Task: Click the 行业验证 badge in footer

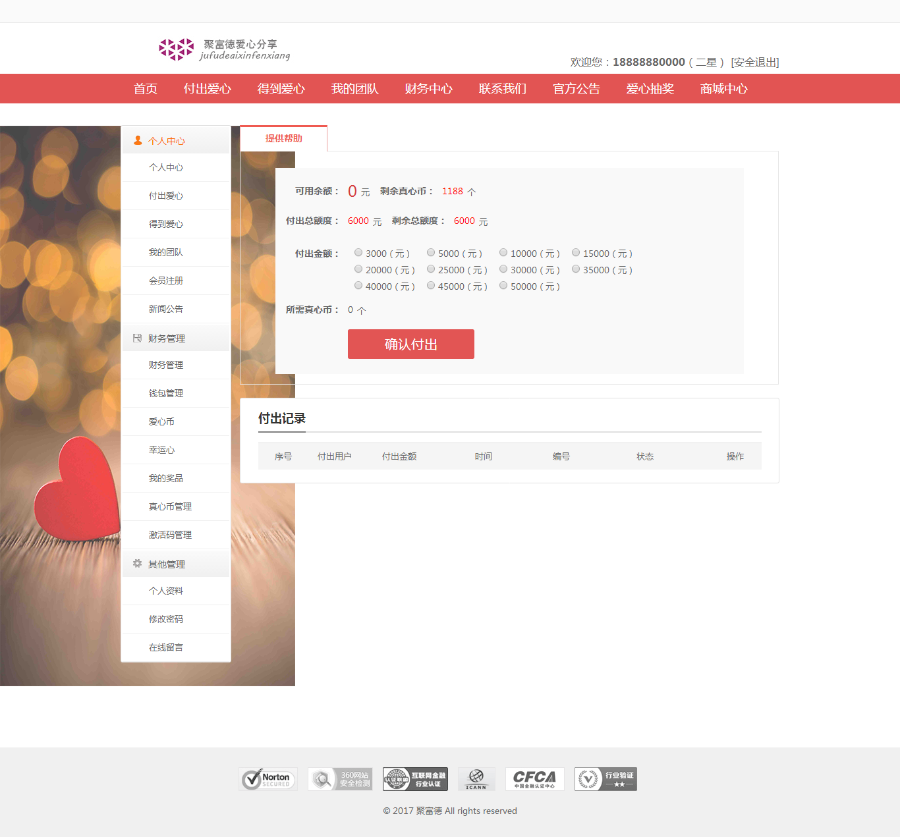Action: point(606,779)
